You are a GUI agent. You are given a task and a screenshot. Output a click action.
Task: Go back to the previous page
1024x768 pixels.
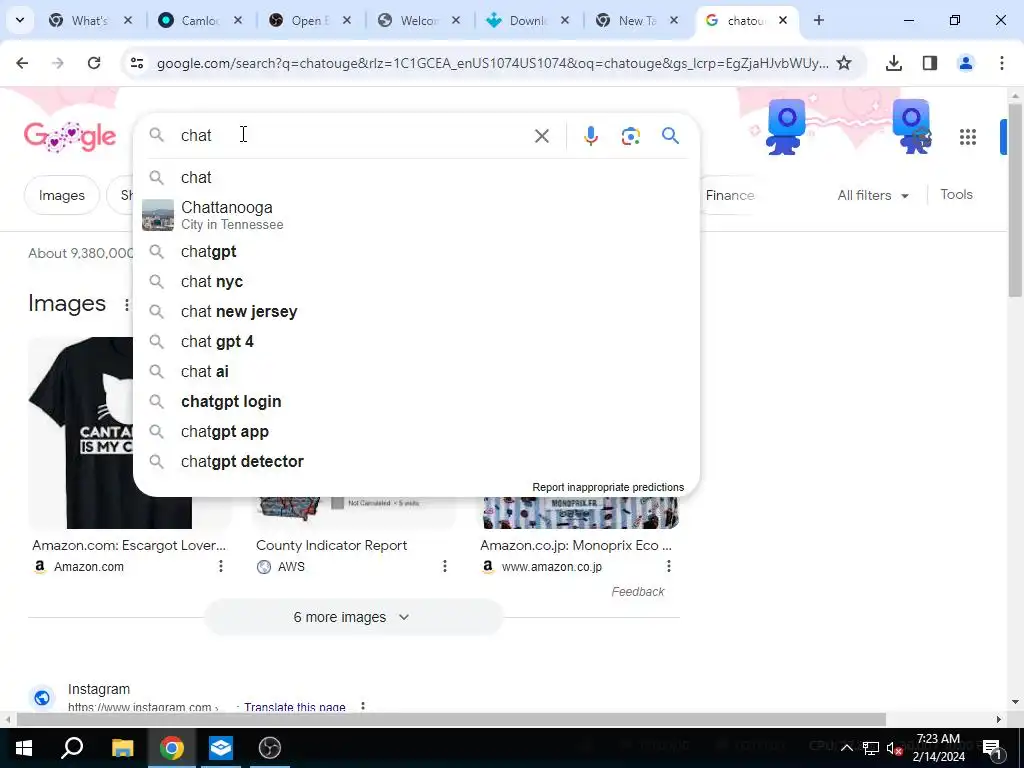tap(22, 63)
